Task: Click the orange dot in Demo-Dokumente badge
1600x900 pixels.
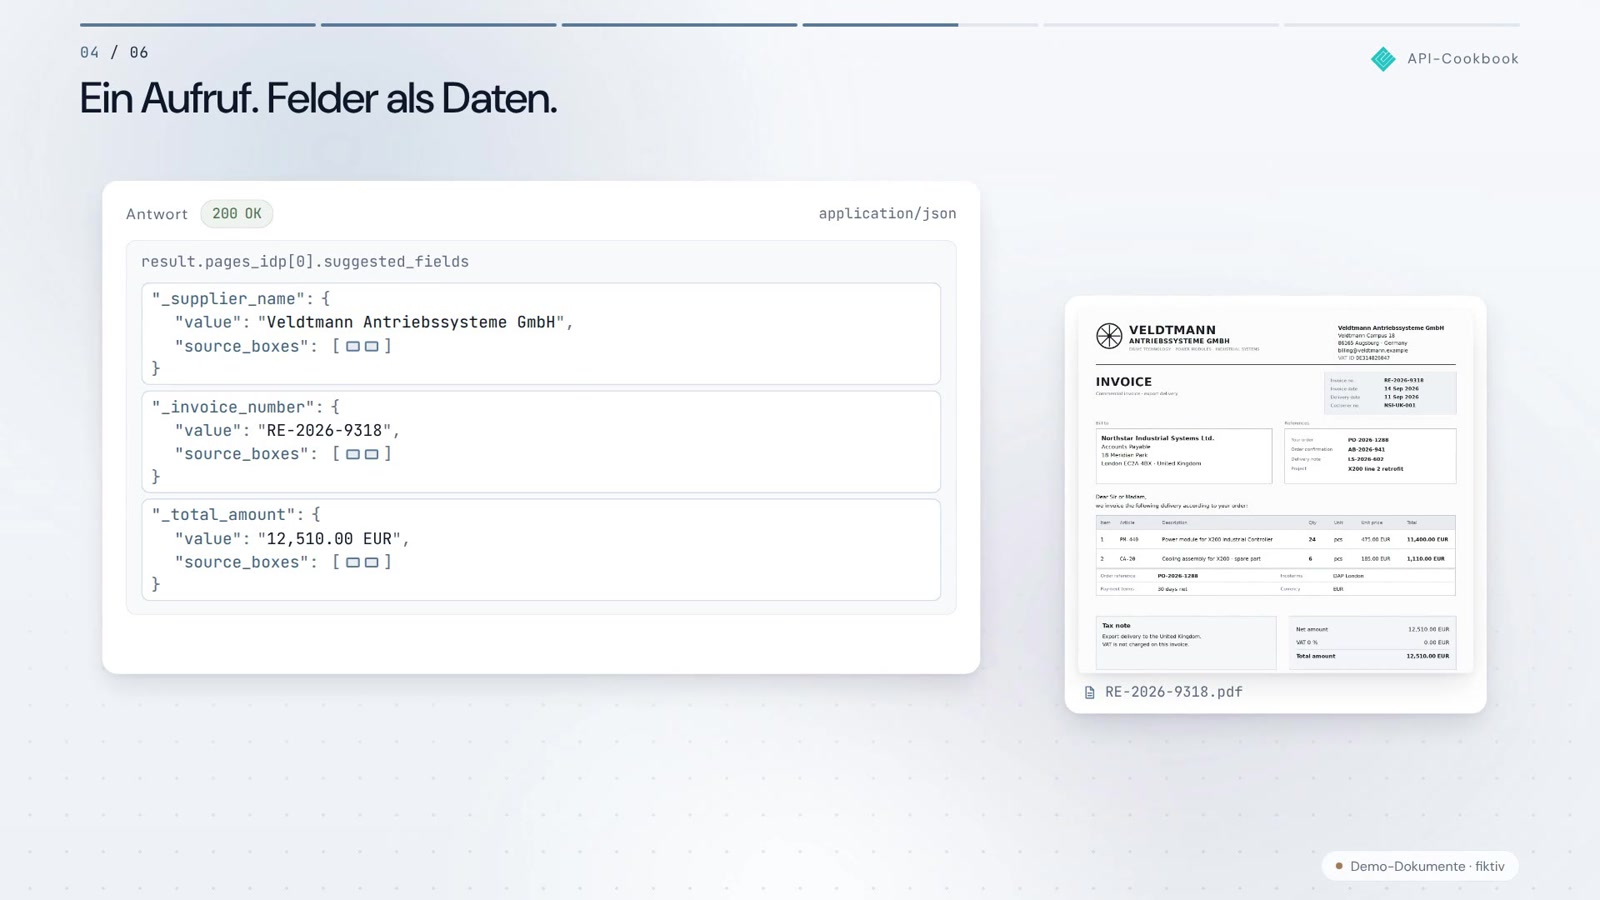Action: 1339,866
